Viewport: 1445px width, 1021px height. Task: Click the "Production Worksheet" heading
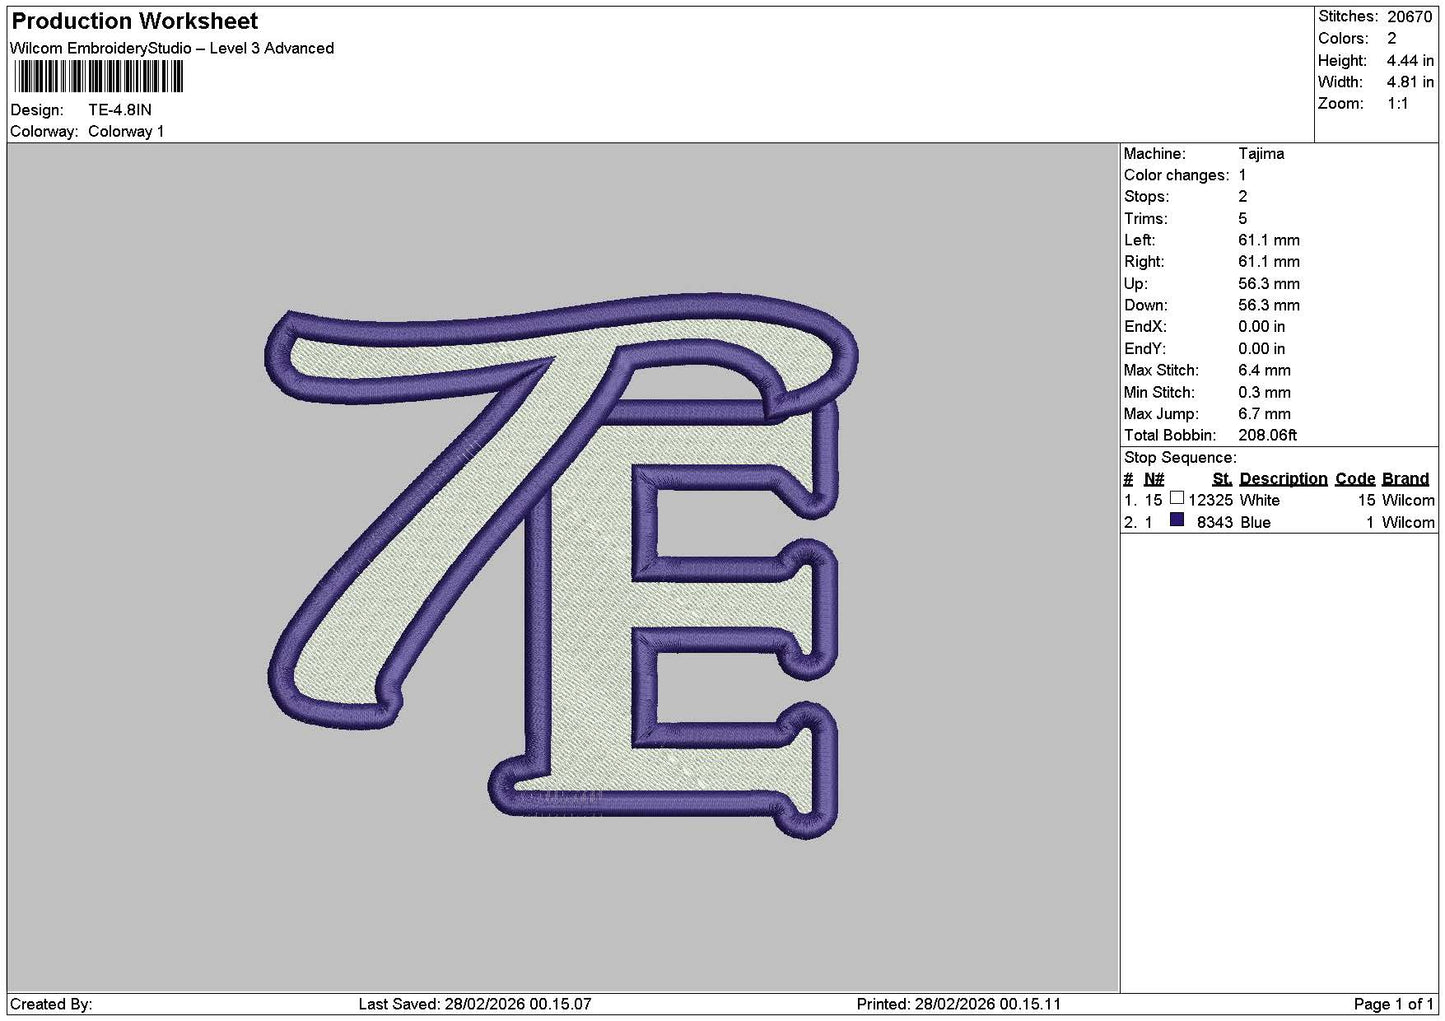134,21
